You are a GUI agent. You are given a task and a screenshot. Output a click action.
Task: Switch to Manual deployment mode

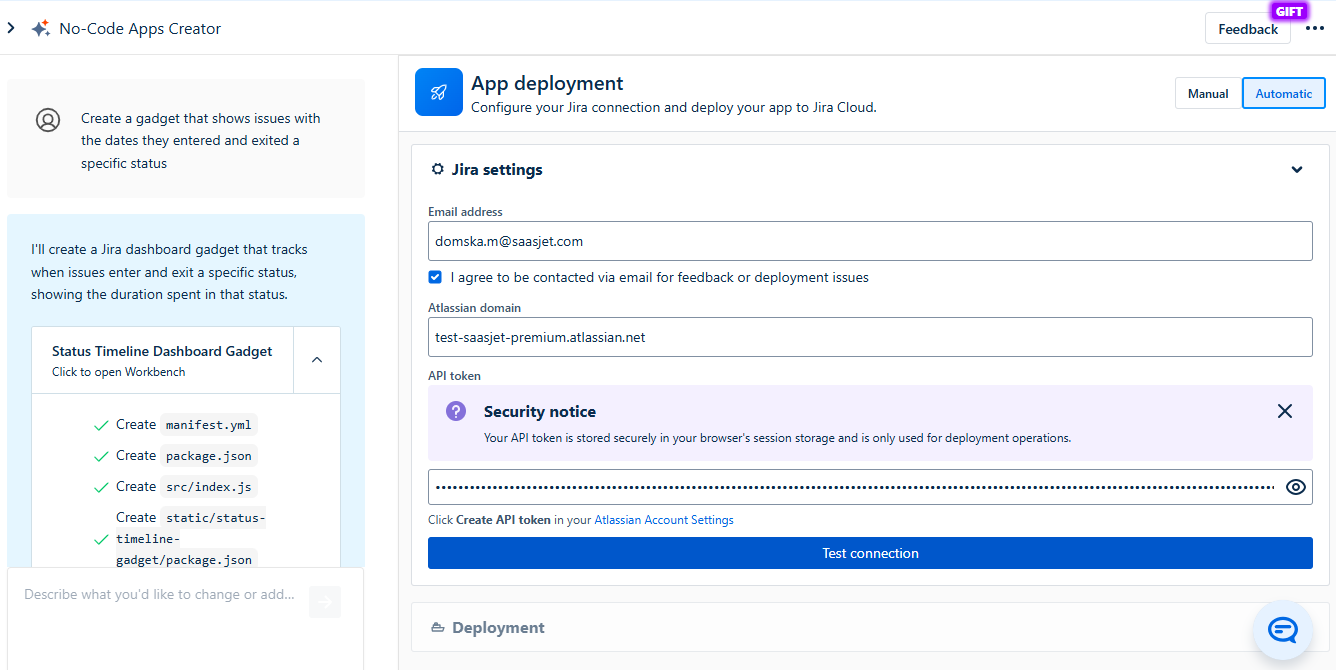click(1208, 94)
